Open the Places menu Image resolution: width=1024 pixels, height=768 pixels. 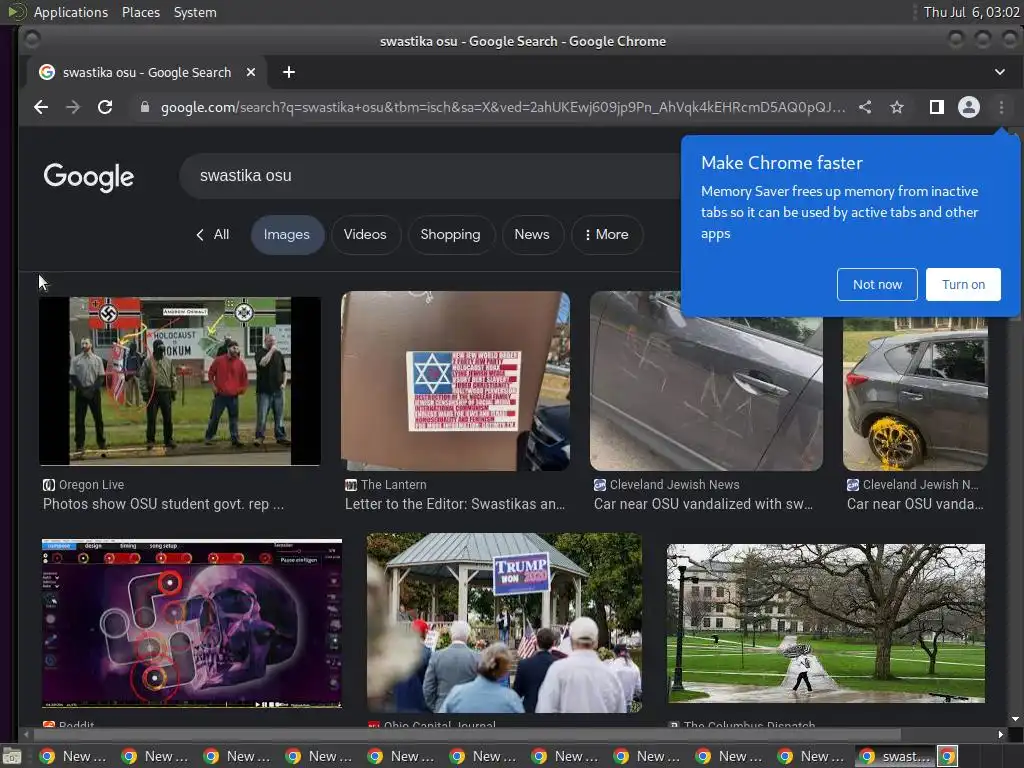pyautogui.click(x=141, y=12)
